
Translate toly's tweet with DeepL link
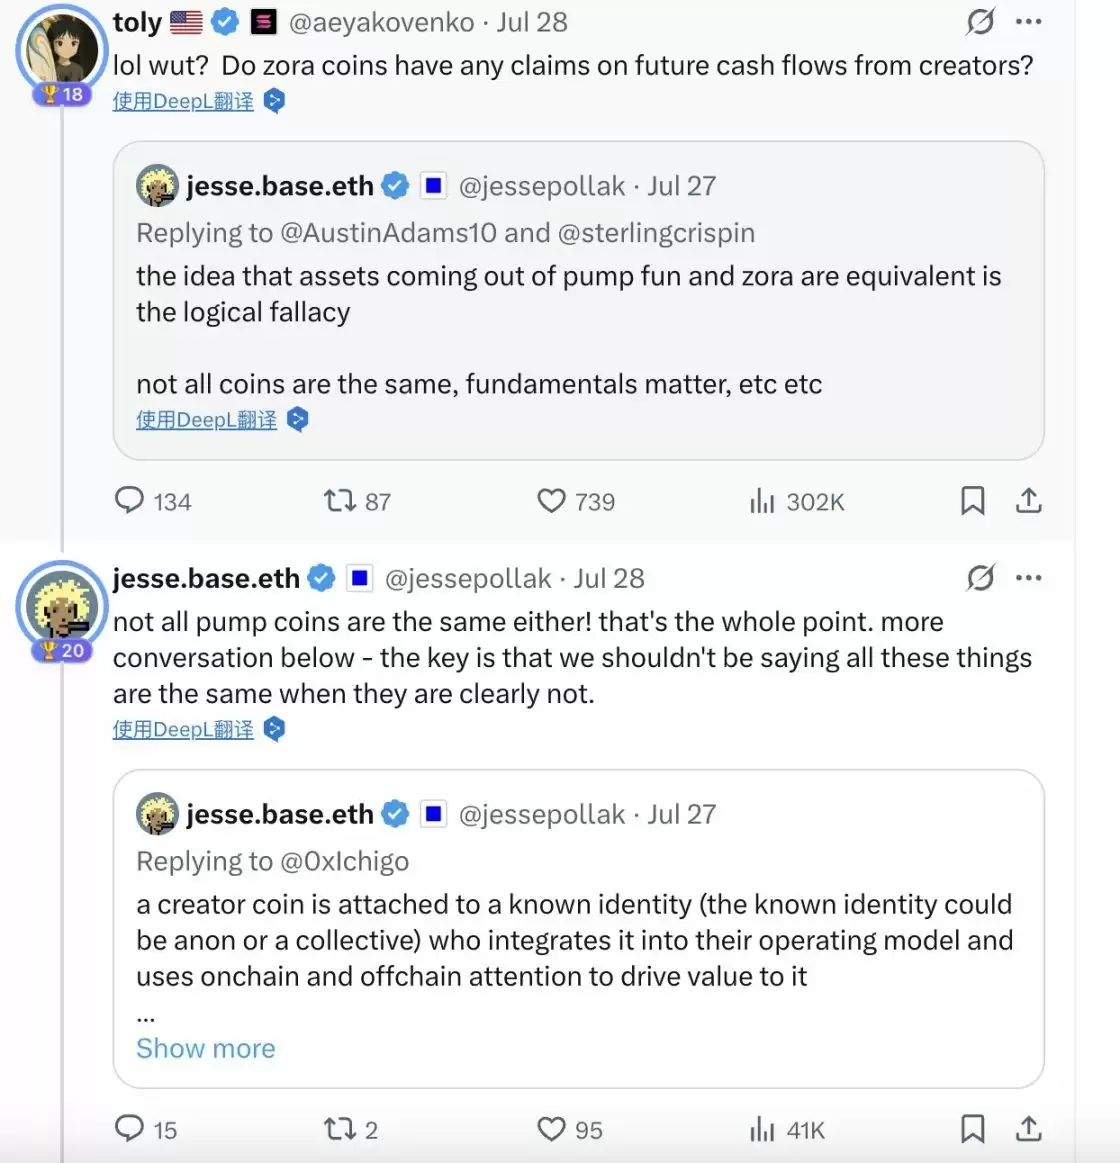point(183,101)
